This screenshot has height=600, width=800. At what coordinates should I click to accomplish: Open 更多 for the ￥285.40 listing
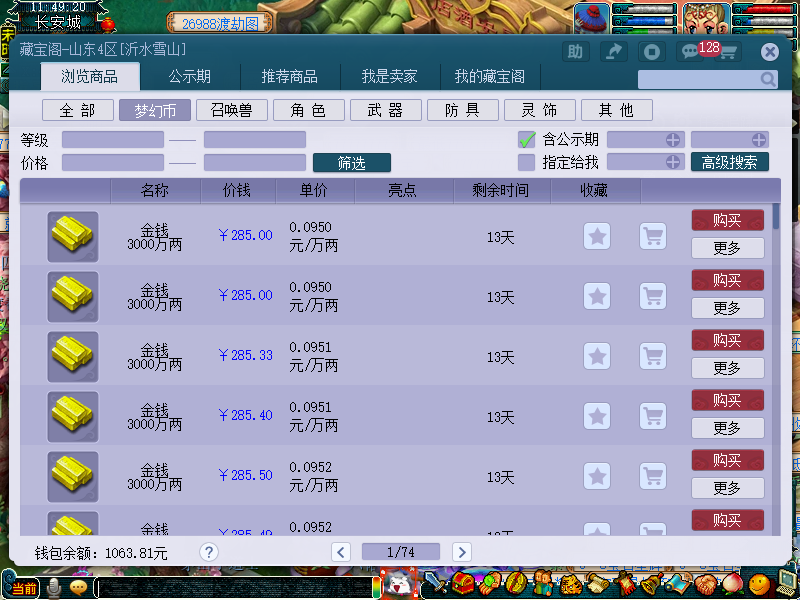click(x=728, y=428)
